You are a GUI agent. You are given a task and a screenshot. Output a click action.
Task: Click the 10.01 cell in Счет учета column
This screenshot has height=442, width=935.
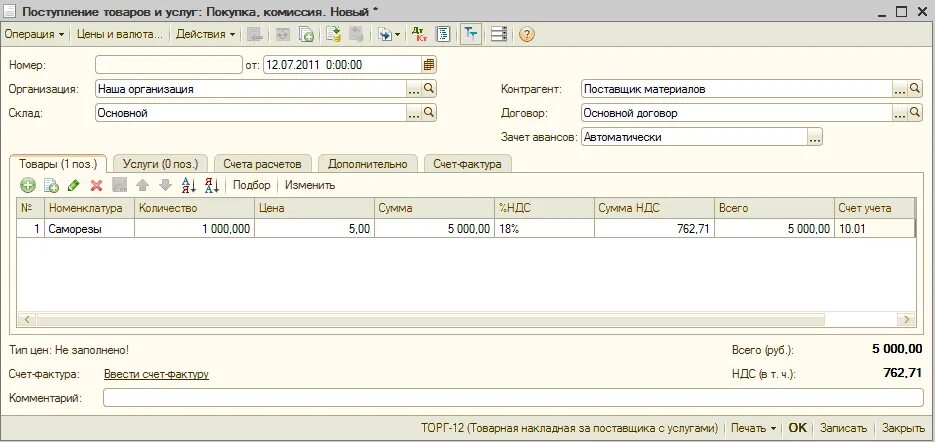[x=874, y=228]
